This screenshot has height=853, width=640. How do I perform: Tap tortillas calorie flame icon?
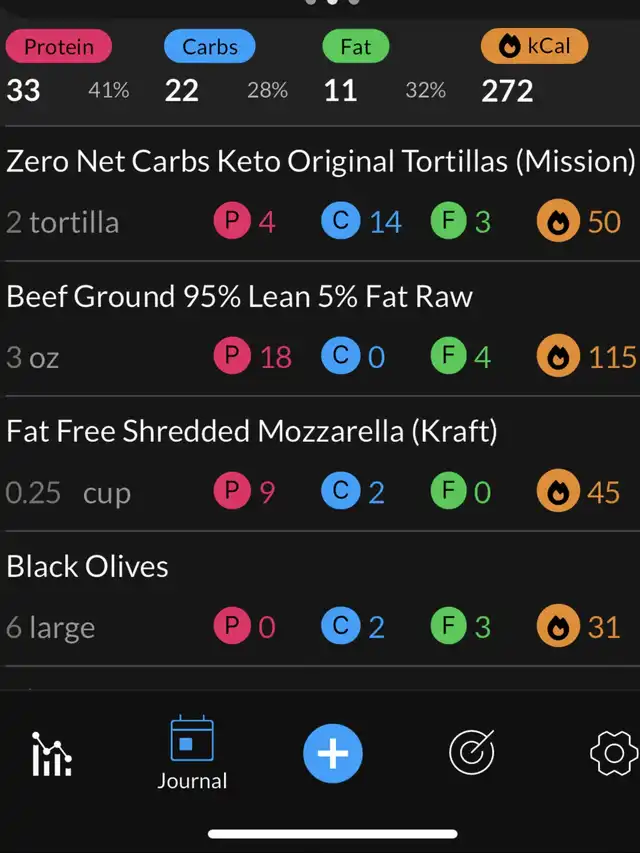pos(558,221)
